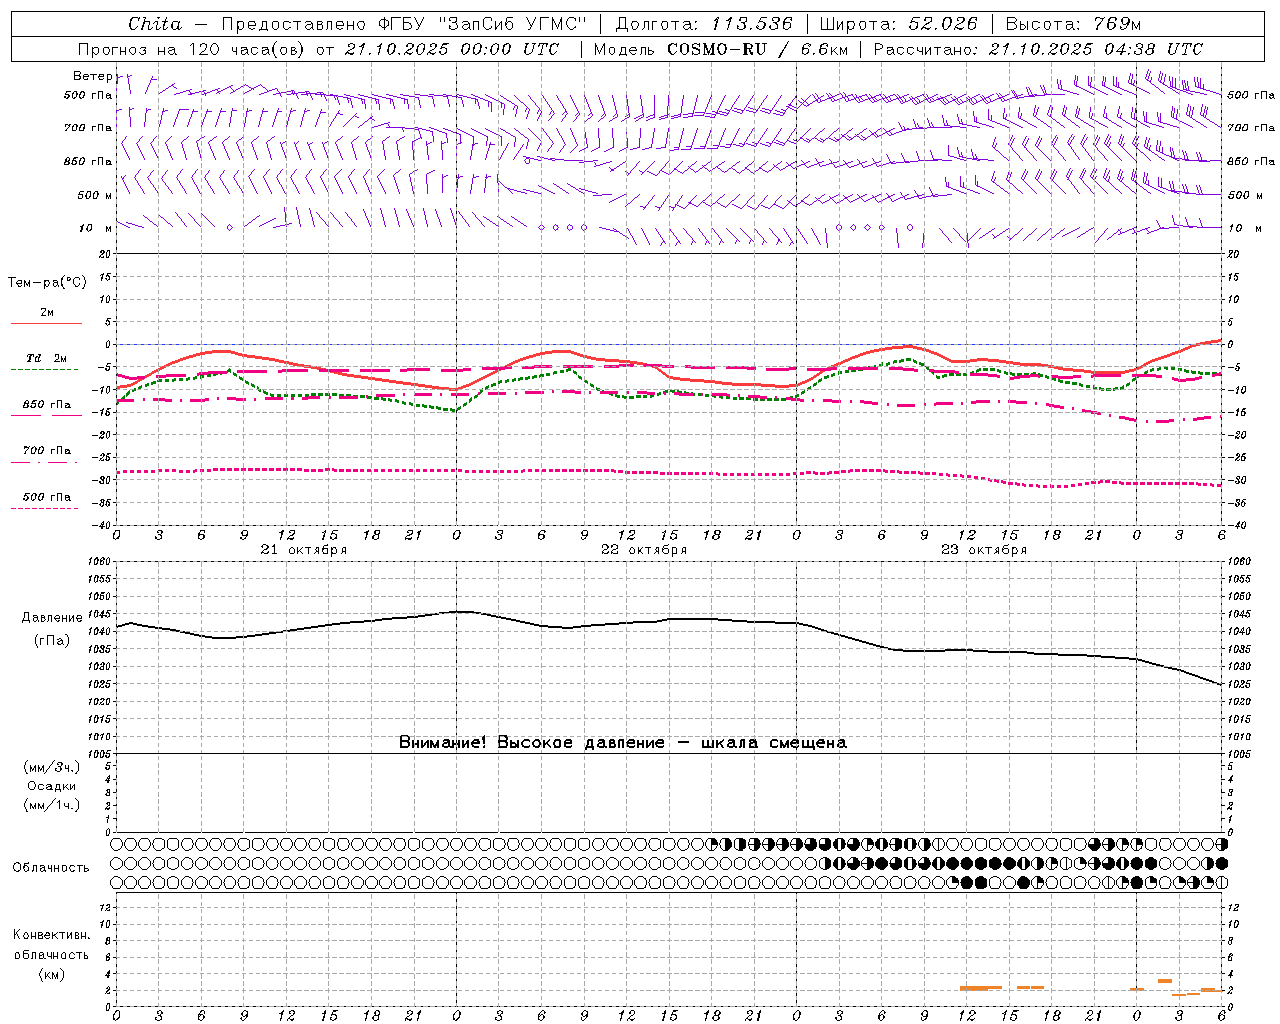Click the '500 м' wind level label on left axis
Screen dimensions: 1280x1024
pyautogui.click(x=95, y=195)
